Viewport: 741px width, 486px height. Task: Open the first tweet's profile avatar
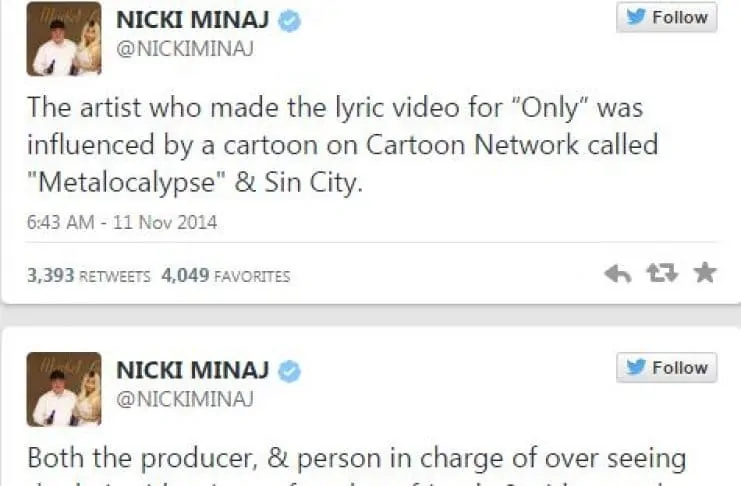click(x=63, y=39)
